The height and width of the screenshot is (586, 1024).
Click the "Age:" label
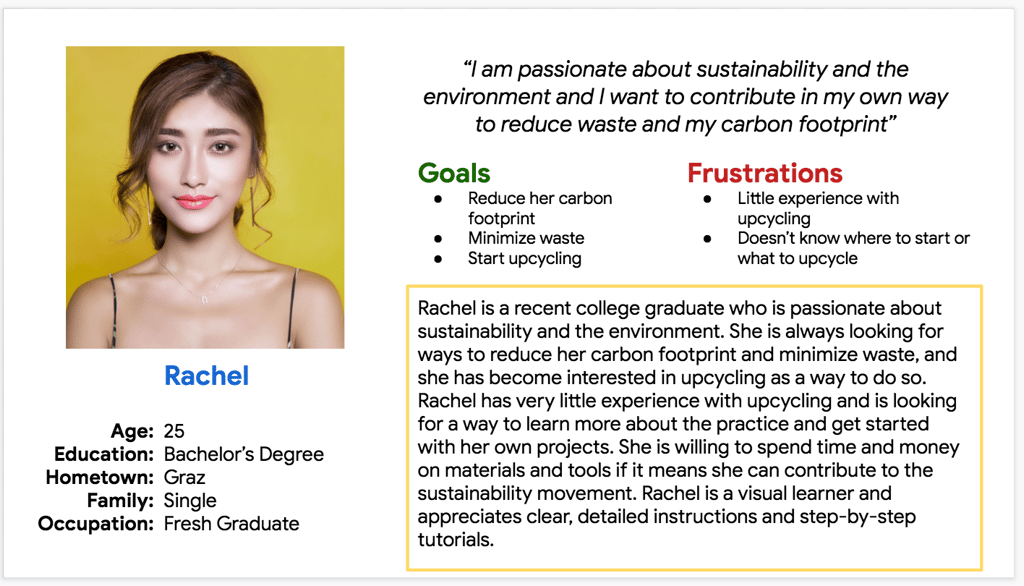(x=132, y=432)
